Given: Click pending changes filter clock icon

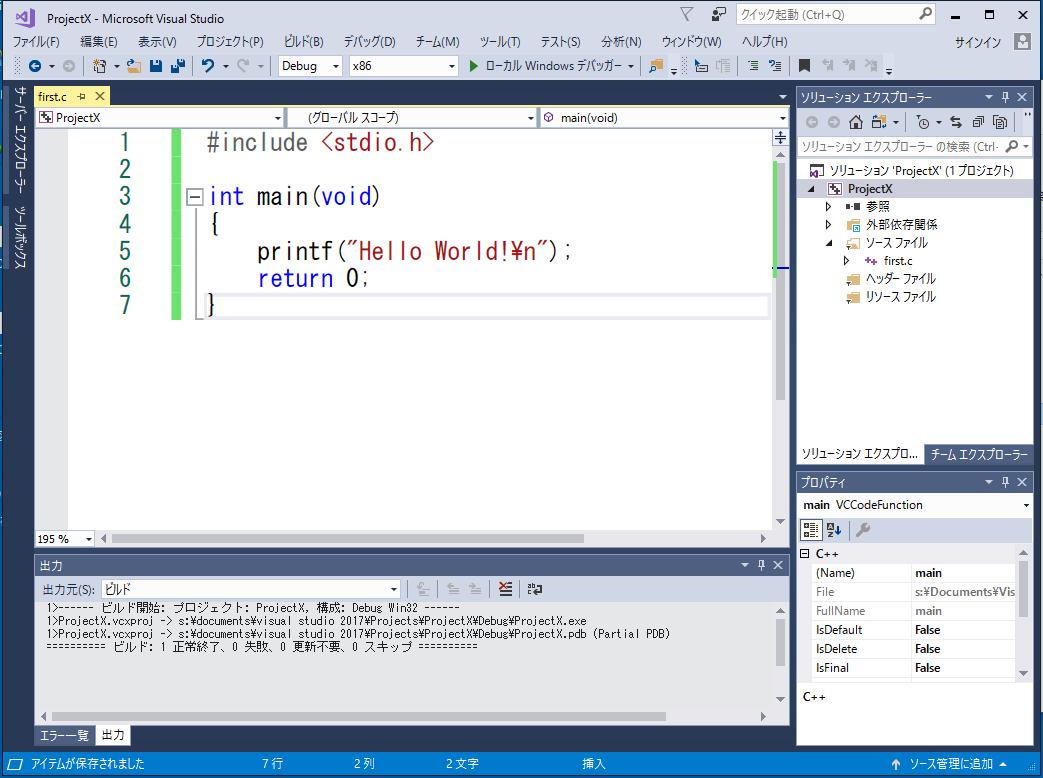Looking at the screenshot, I should click(x=923, y=122).
